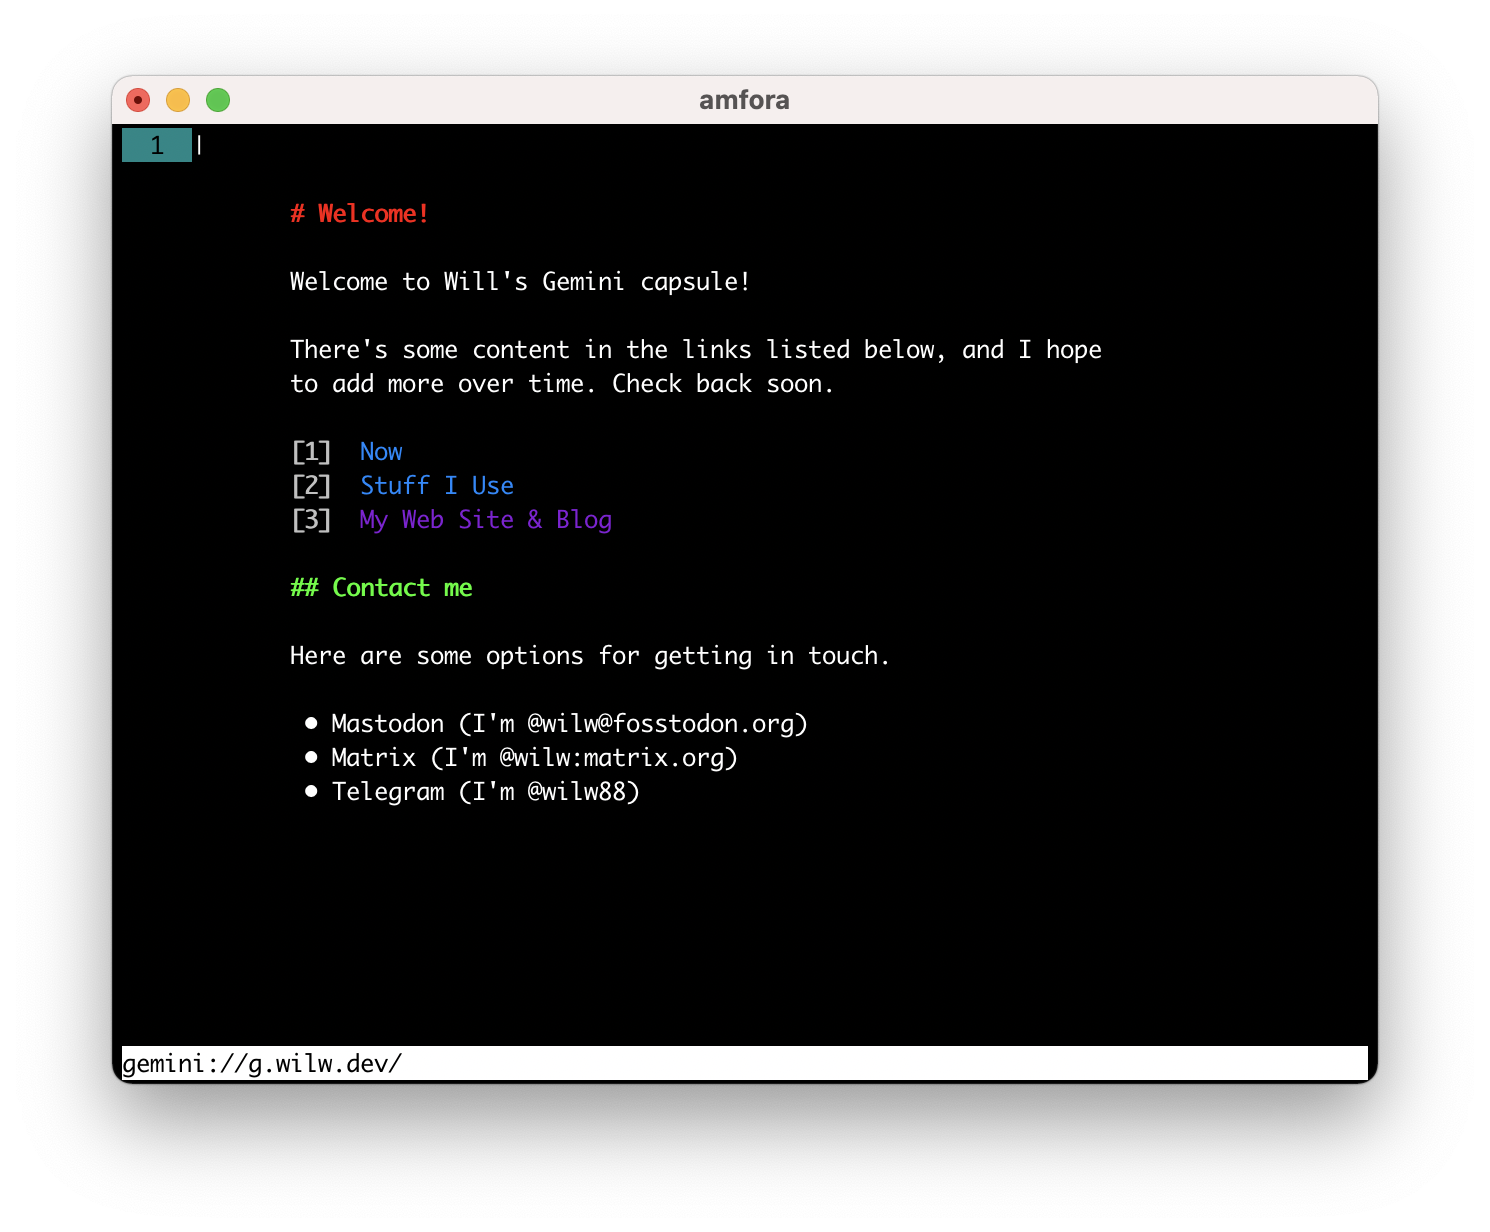Viewport: 1490px width, 1232px height.
Task: Click the green zoom traffic light
Action: 217,100
